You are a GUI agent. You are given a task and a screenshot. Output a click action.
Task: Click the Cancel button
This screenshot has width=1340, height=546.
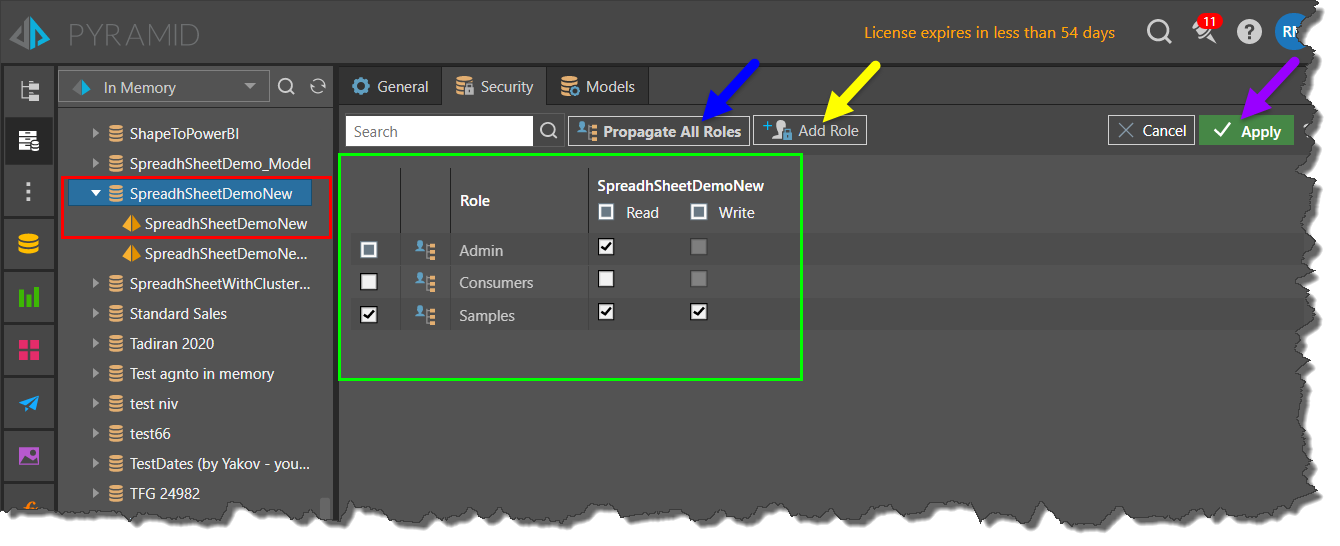[x=1151, y=130]
